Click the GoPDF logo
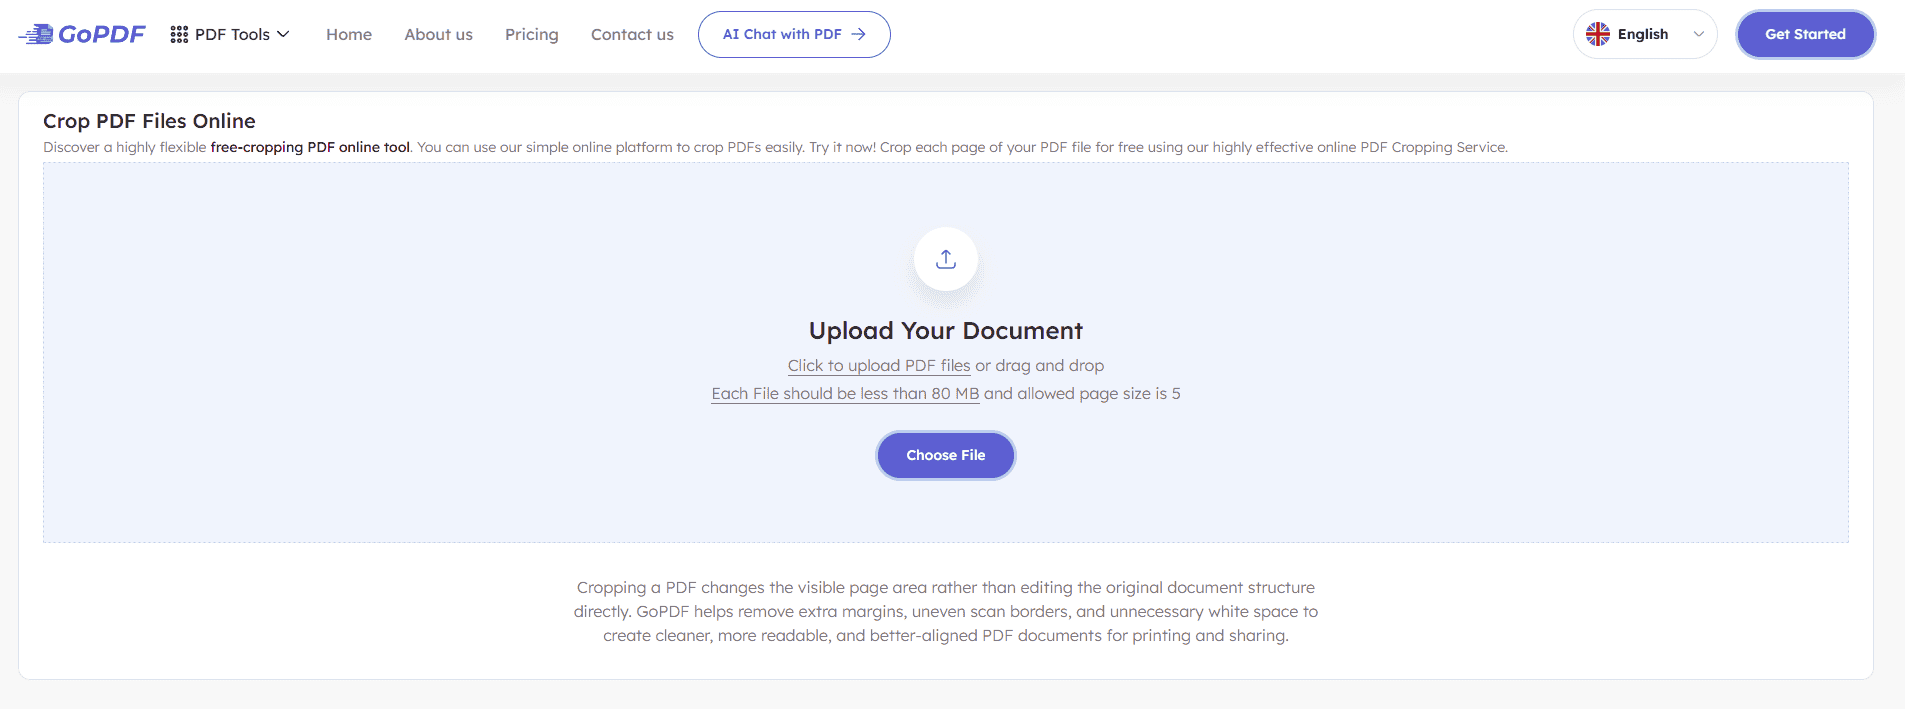1905x709 pixels. click(82, 34)
